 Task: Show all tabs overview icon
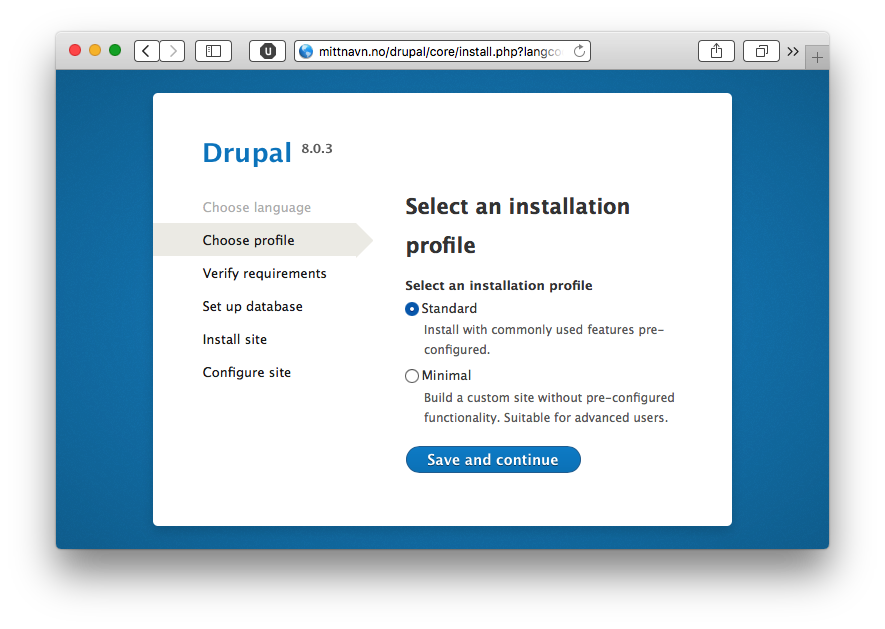(x=761, y=51)
